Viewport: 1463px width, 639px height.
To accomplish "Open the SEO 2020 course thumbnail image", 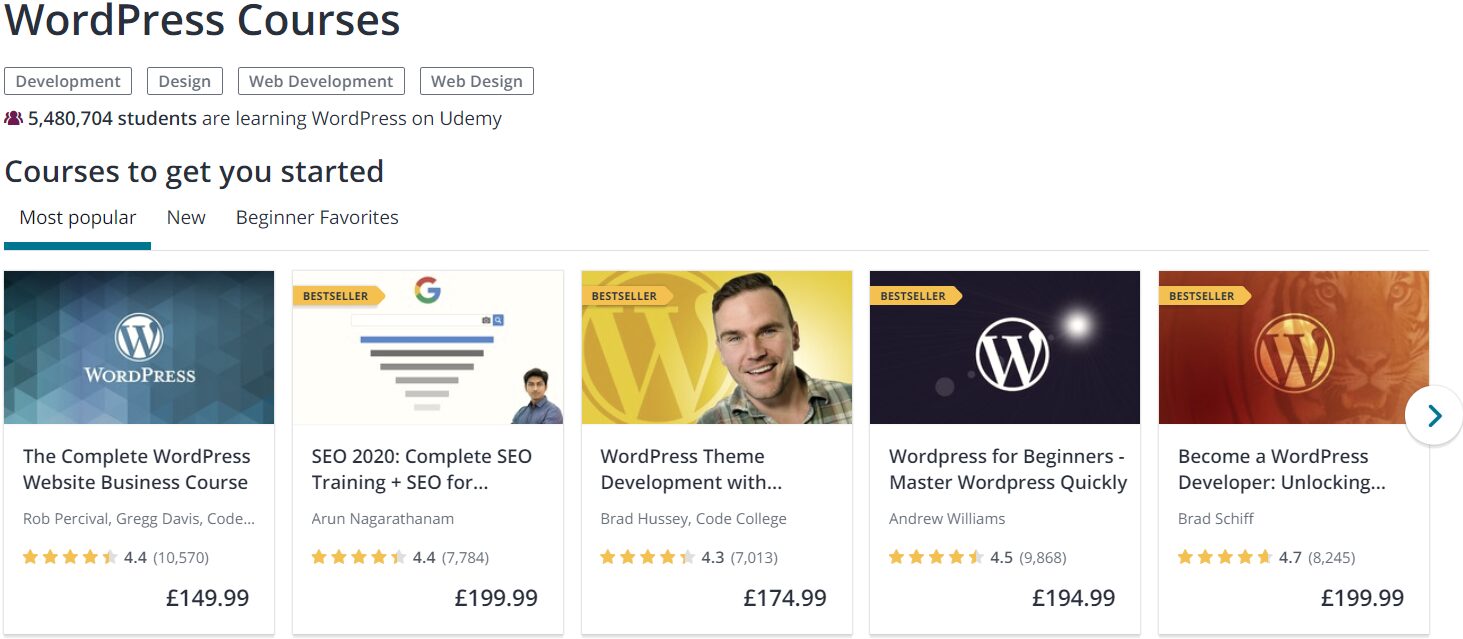I will [x=428, y=347].
